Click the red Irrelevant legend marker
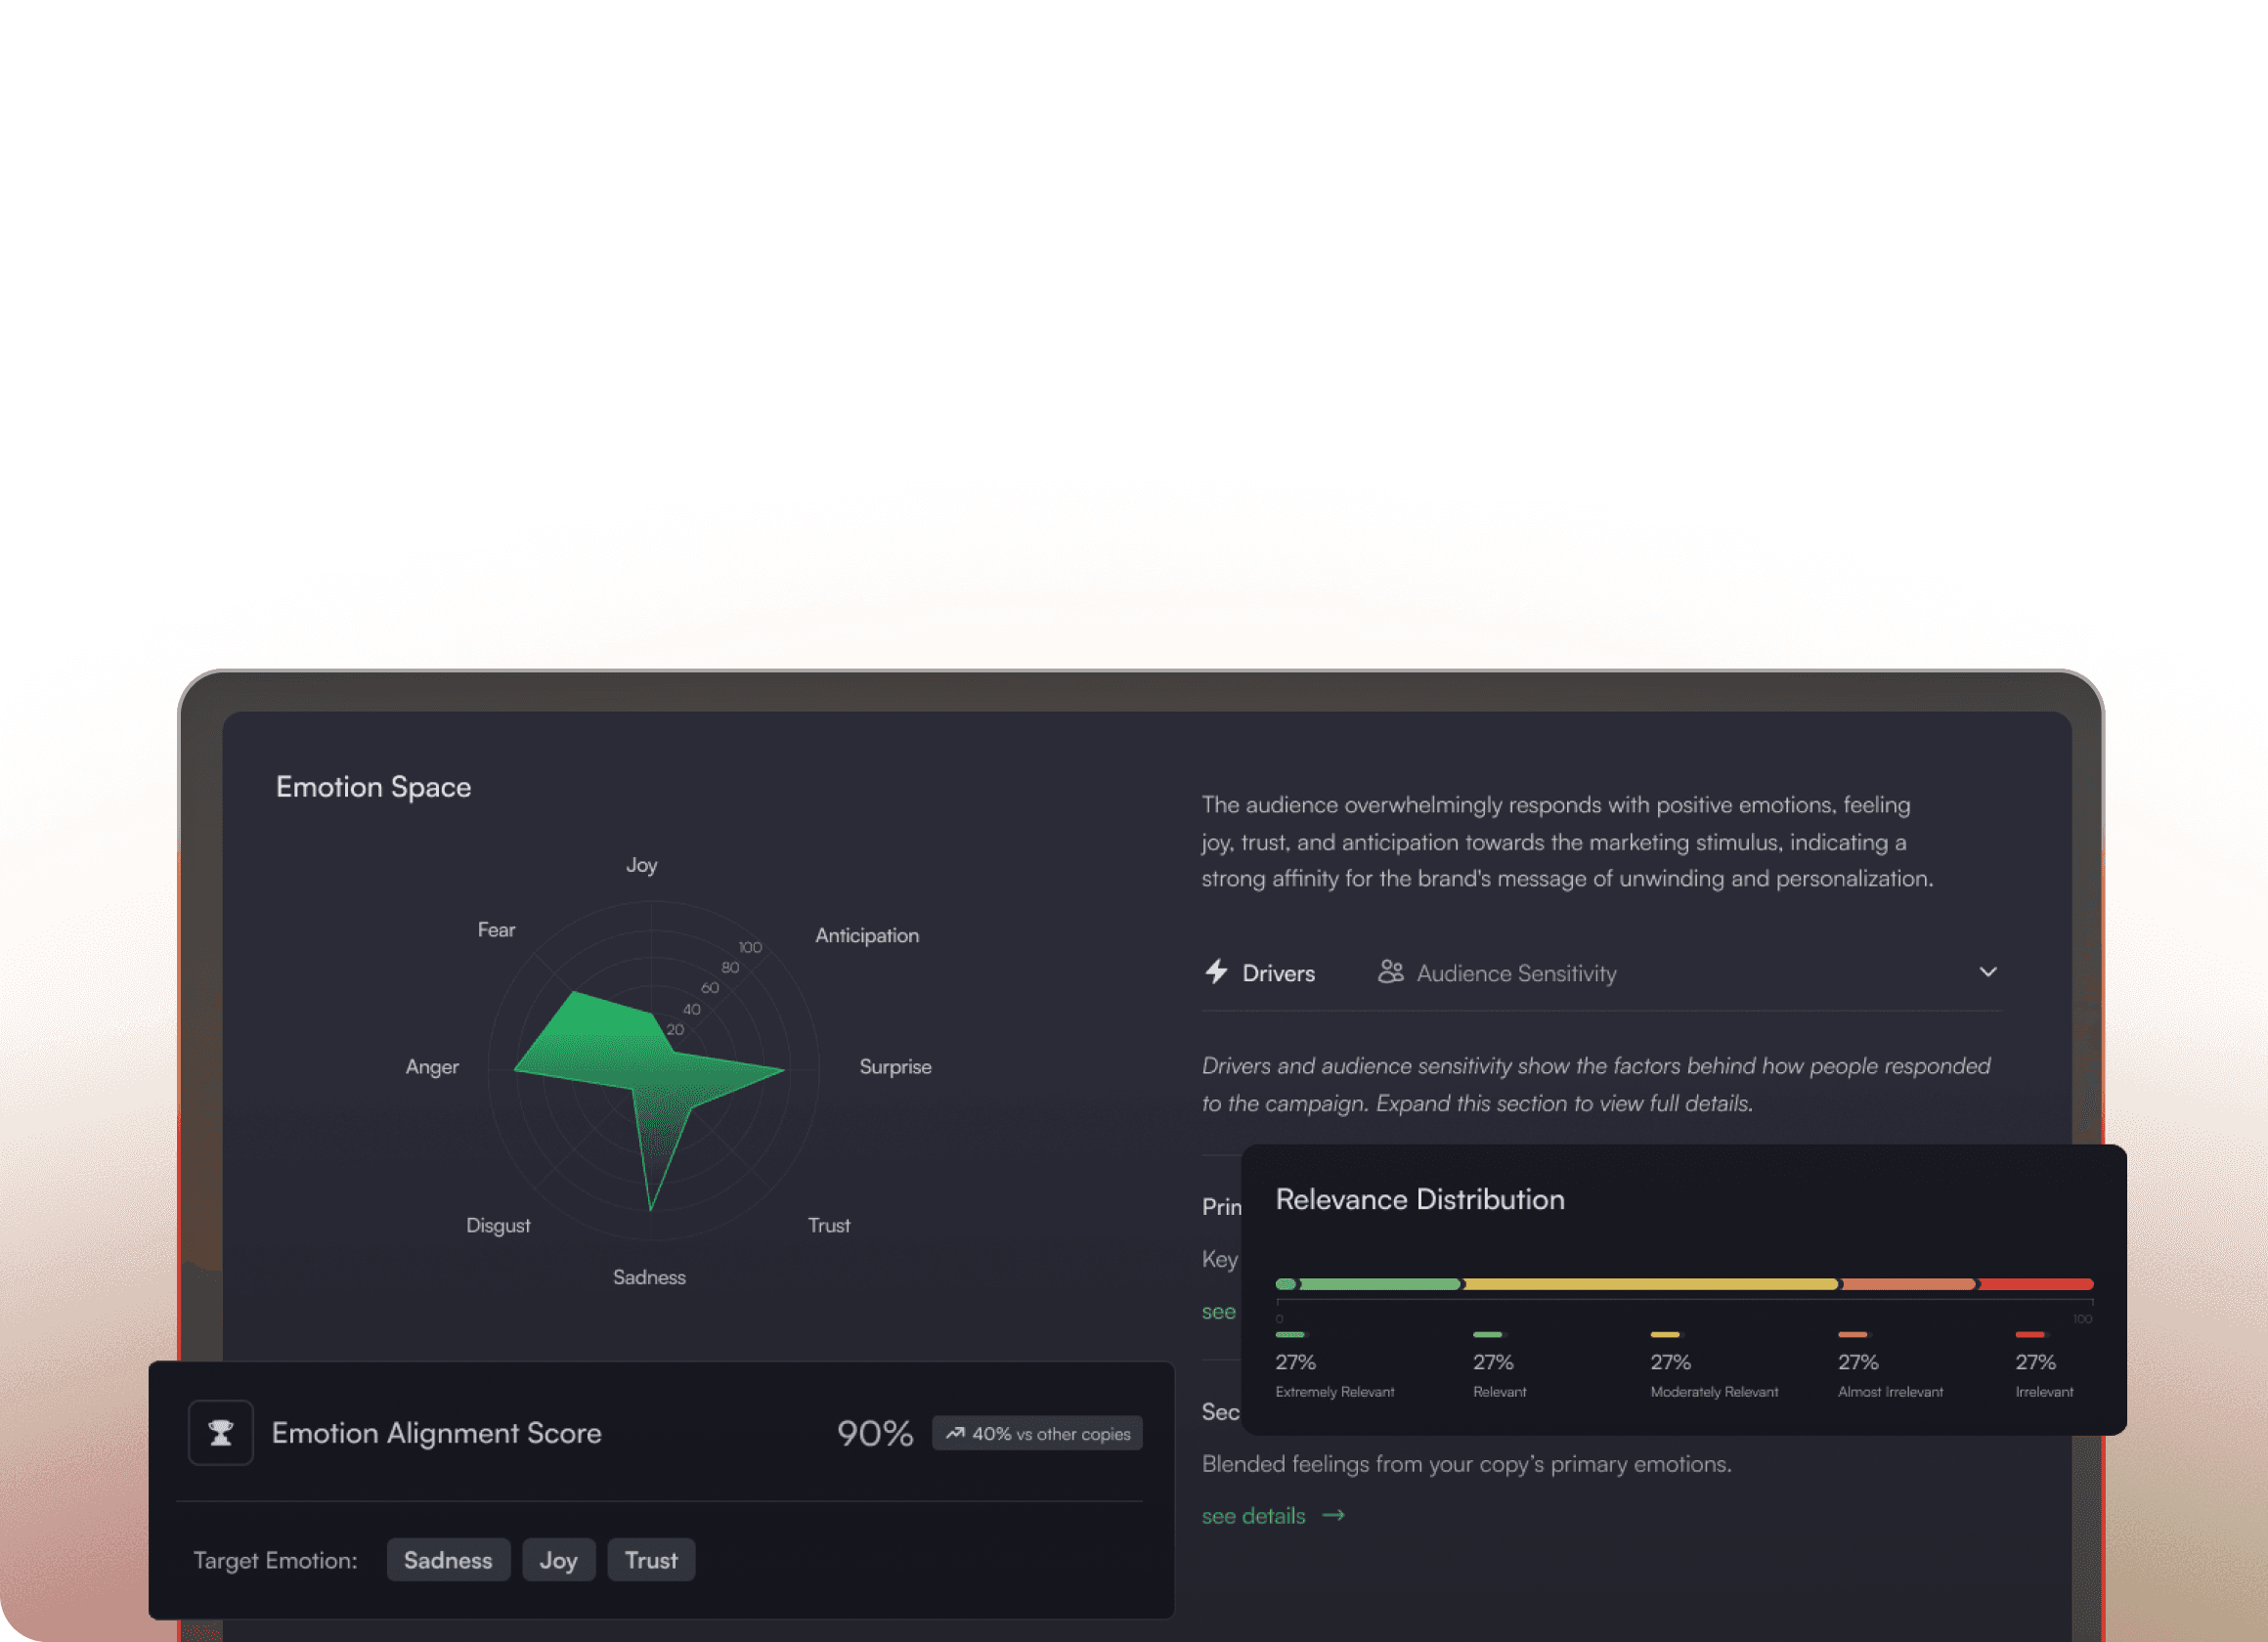The width and height of the screenshot is (2268, 1642). pyautogui.click(x=2029, y=1334)
